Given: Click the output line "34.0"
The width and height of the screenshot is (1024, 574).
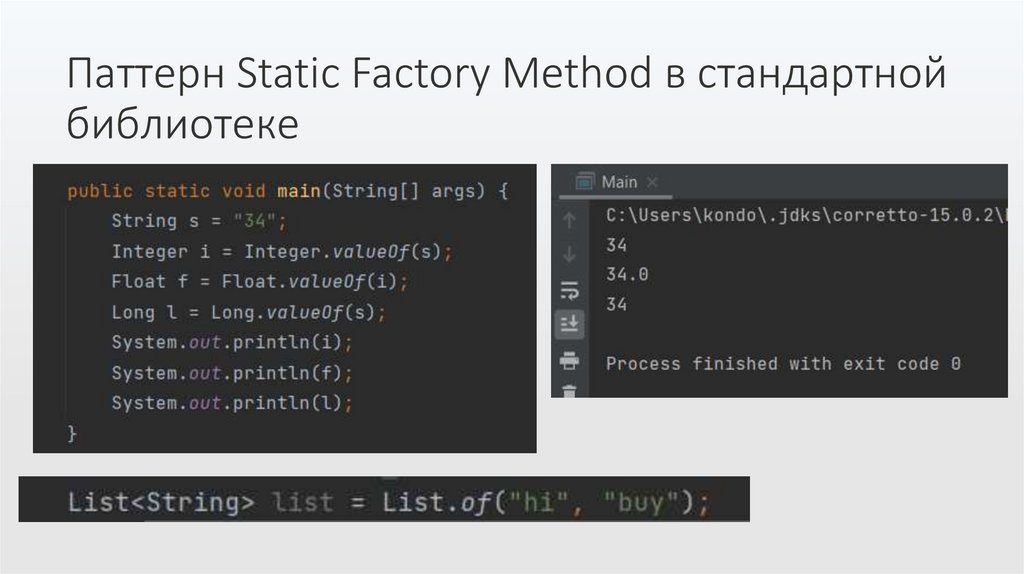Looking at the screenshot, I should [x=627, y=274].
